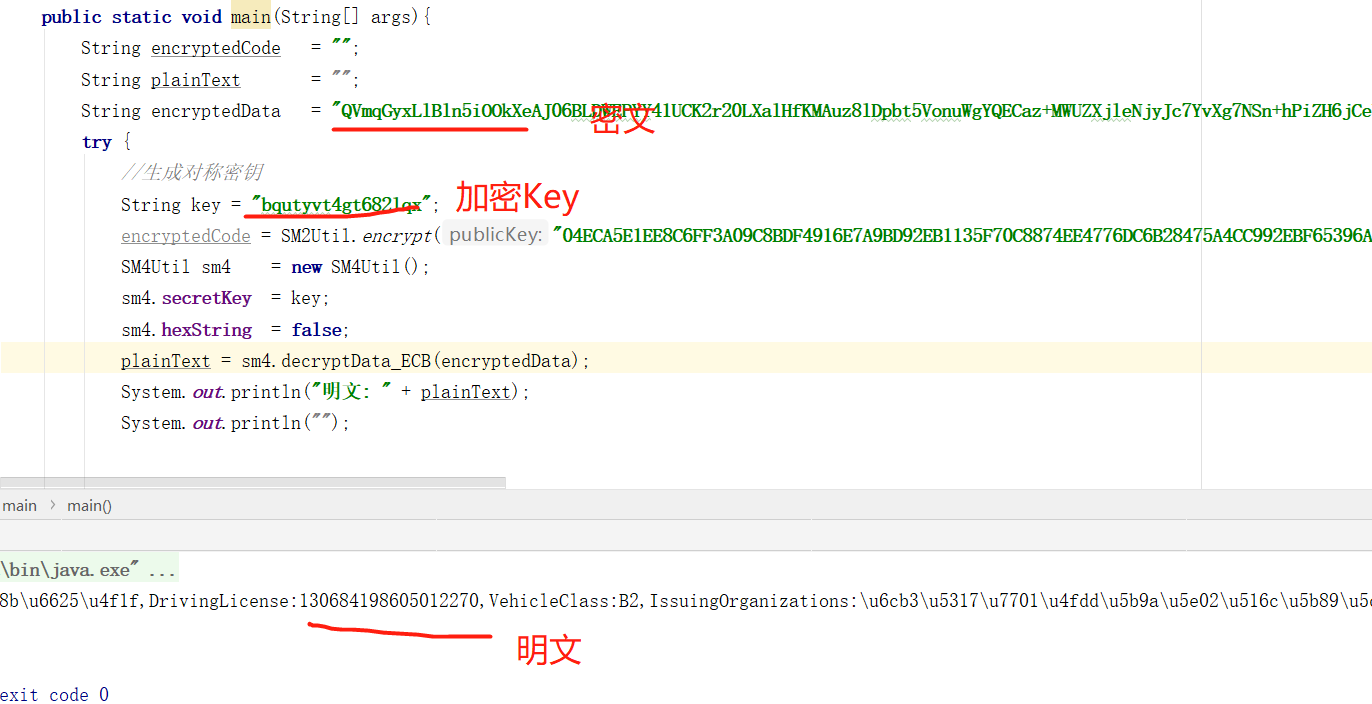Screen dimensions: 1372x704
Task: Expand the collapsed java.exe path with the ellipsis
Action: [160, 568]
